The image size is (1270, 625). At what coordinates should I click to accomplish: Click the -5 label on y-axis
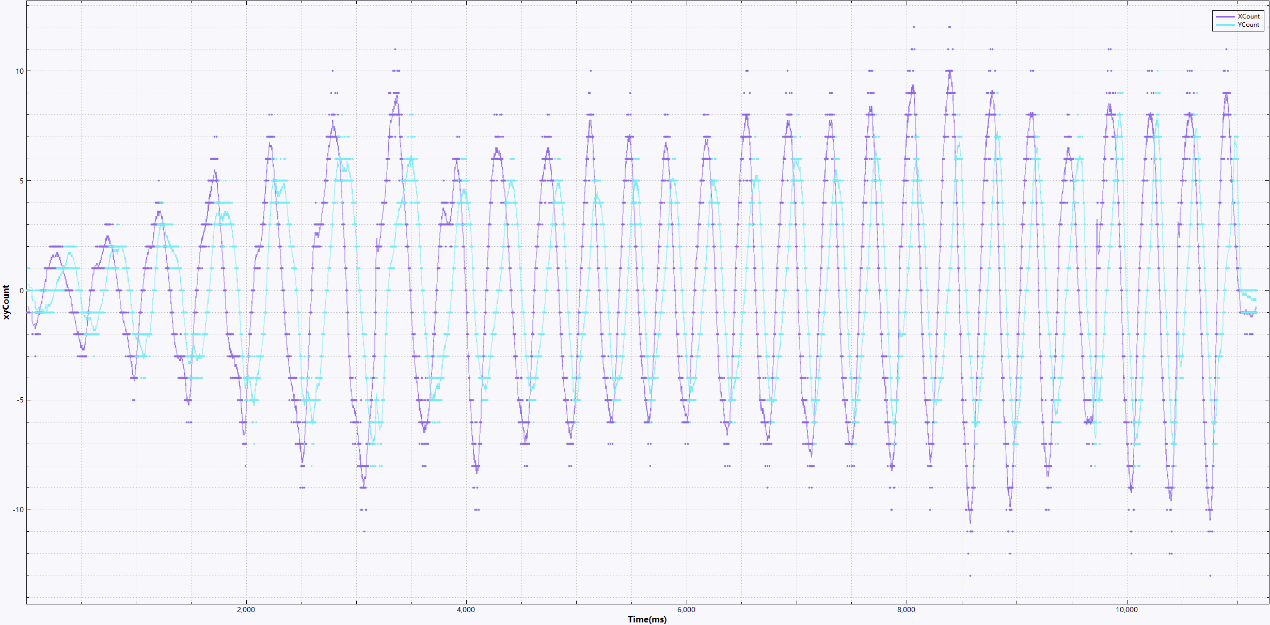pos(17,401)
